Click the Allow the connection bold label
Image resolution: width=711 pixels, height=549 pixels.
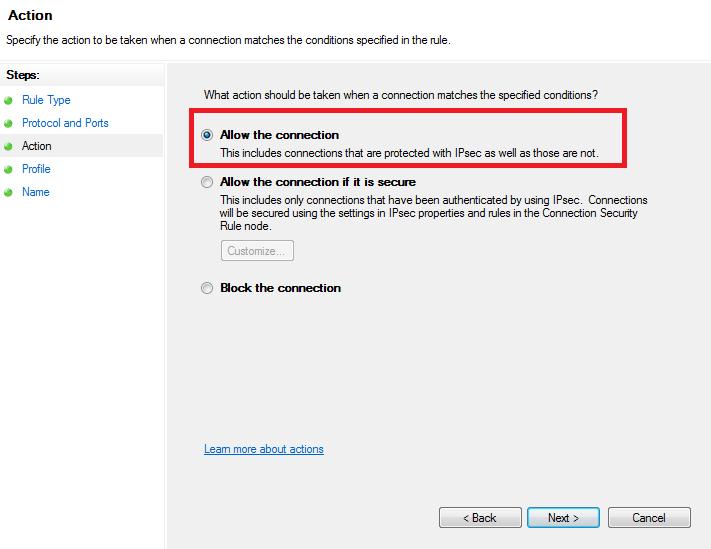click(x=279, y=135)
